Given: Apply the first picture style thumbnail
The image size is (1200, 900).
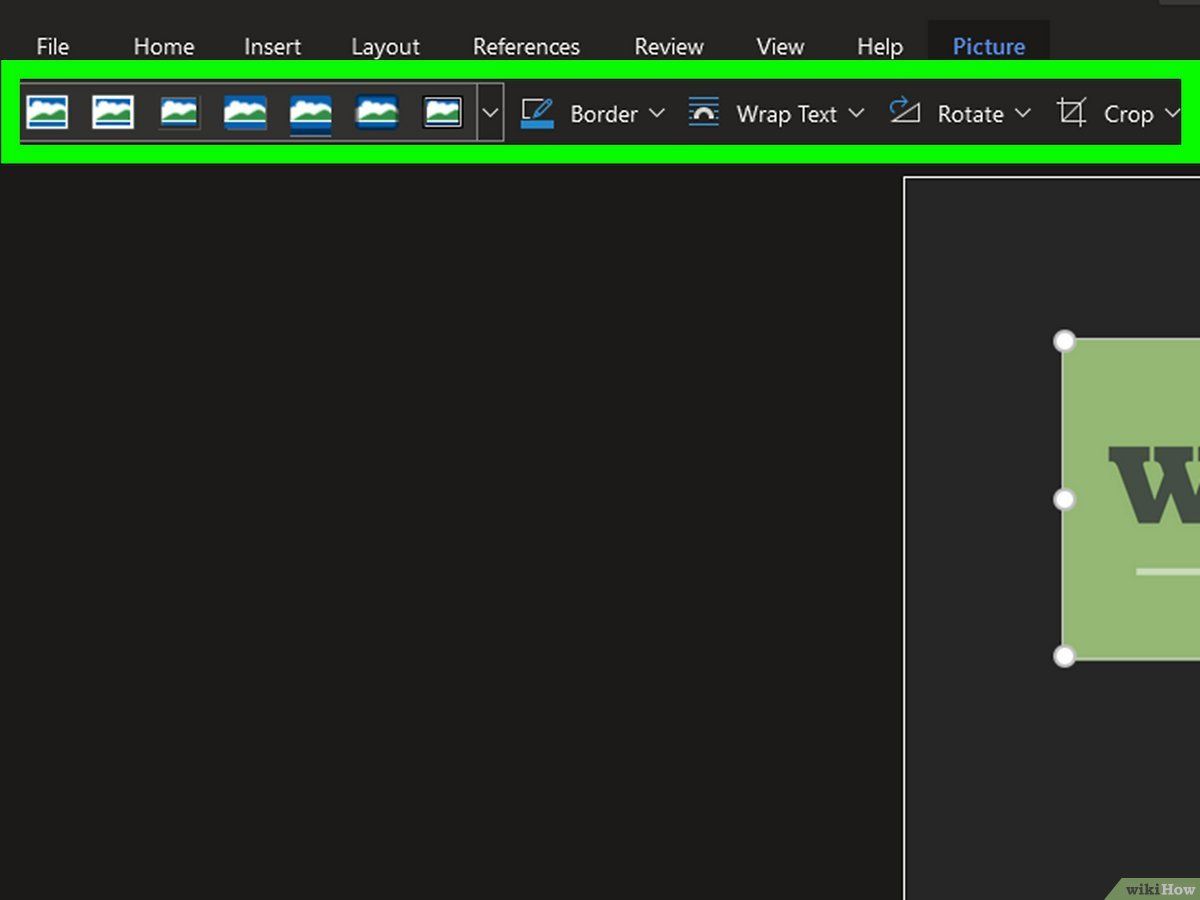Looking at the screenshot, I should tap(47, 112).
